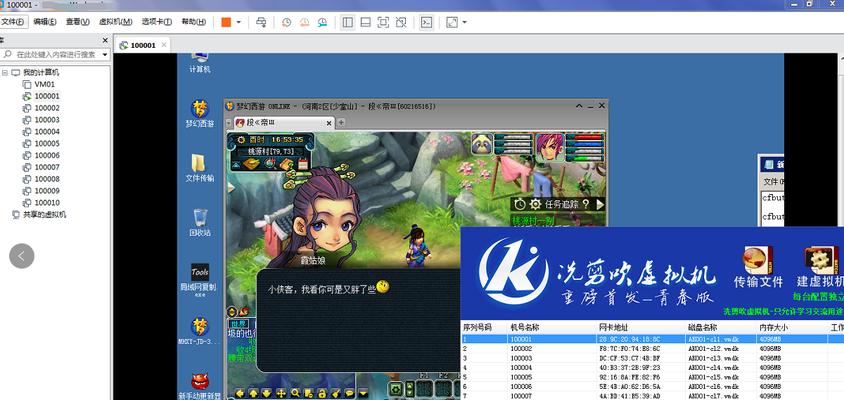Click the 网卡地址 column header
844x400 pixels.
tap(613, 327)
